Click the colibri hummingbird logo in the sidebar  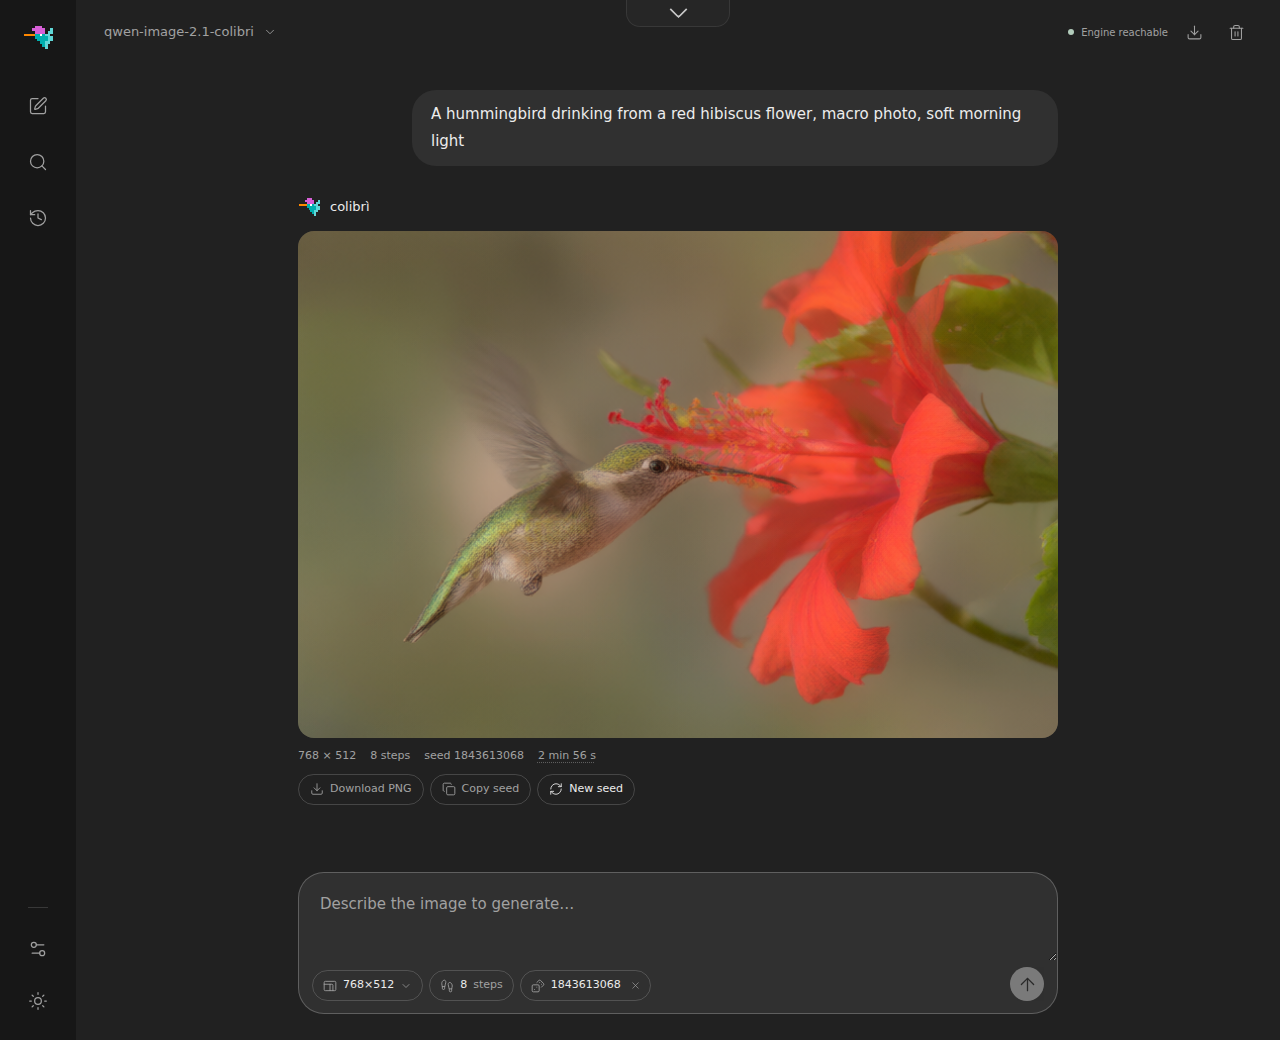pyautogui.click(x=38, y=37)
